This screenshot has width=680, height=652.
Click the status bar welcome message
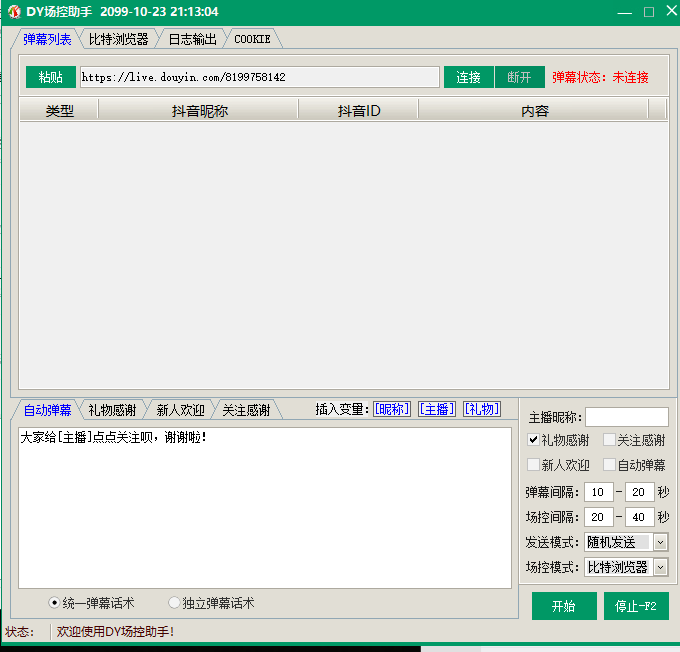point(115,632)
